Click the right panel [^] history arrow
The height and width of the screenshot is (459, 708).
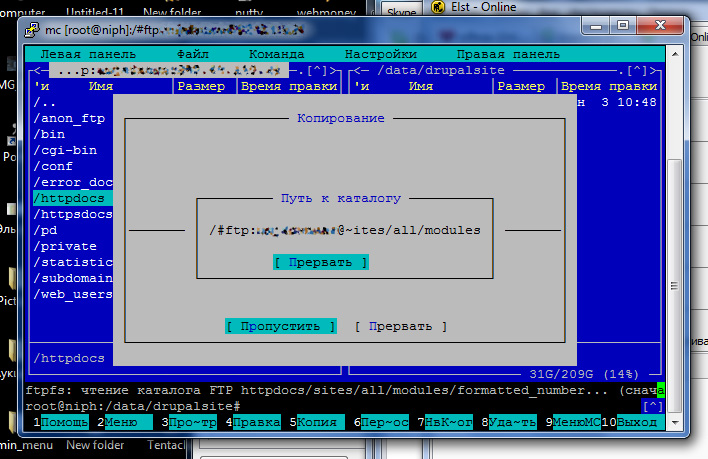[x=637, y=70]
